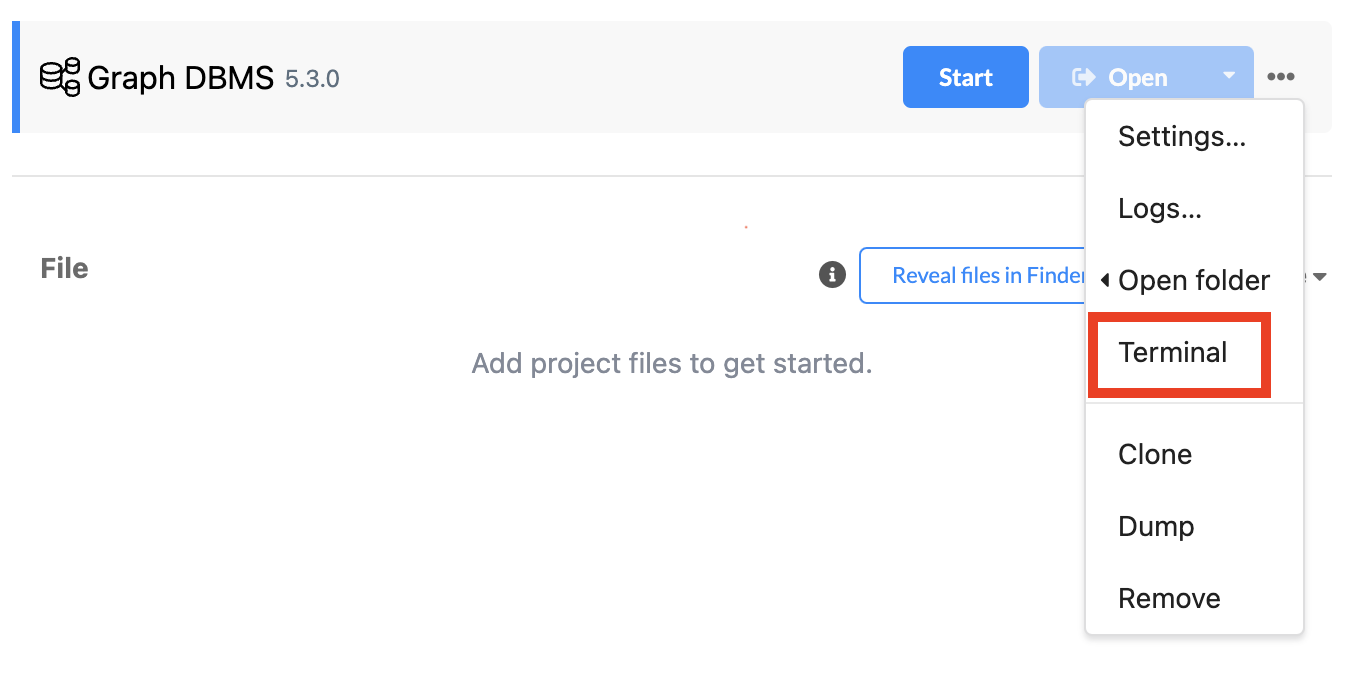Screen dimensions: 1354x688
Task: Select Dump from the menu
Action: pyautogui.click(x=1156, y=526)
